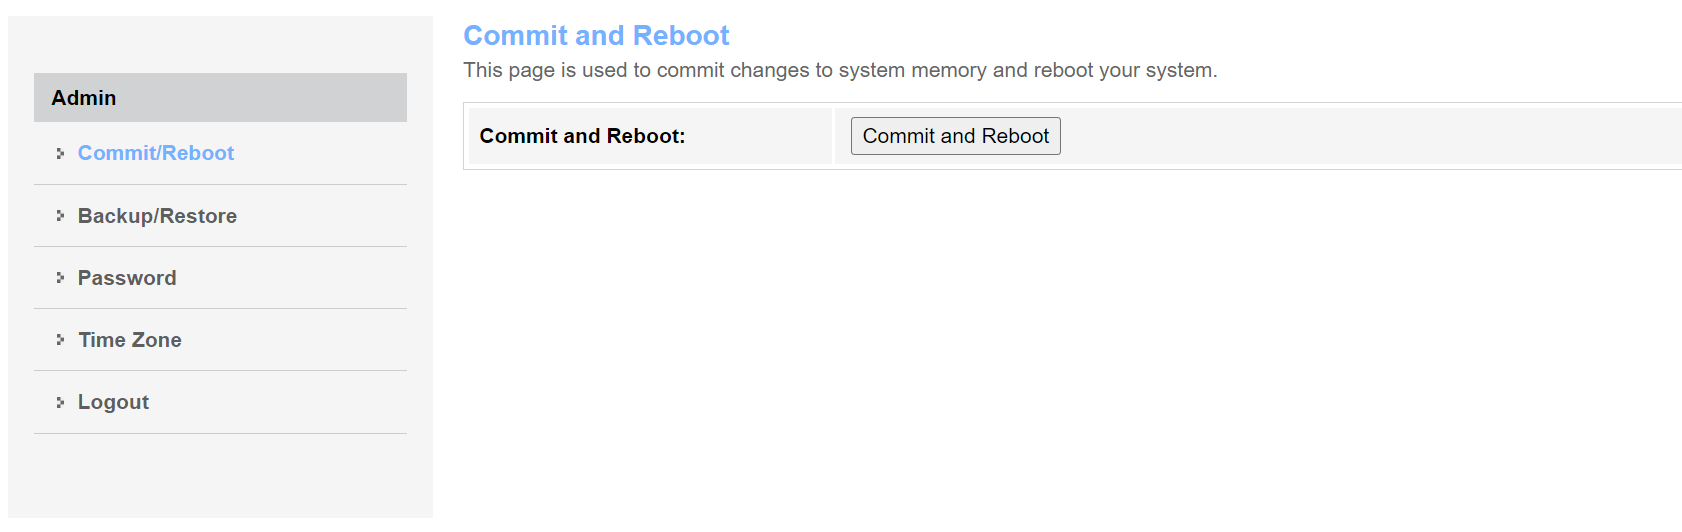The width and height of the screenshot is (1682, 532).
Task: Click the arrow bullet beside Backup/Restore
Action: point(60,216)
